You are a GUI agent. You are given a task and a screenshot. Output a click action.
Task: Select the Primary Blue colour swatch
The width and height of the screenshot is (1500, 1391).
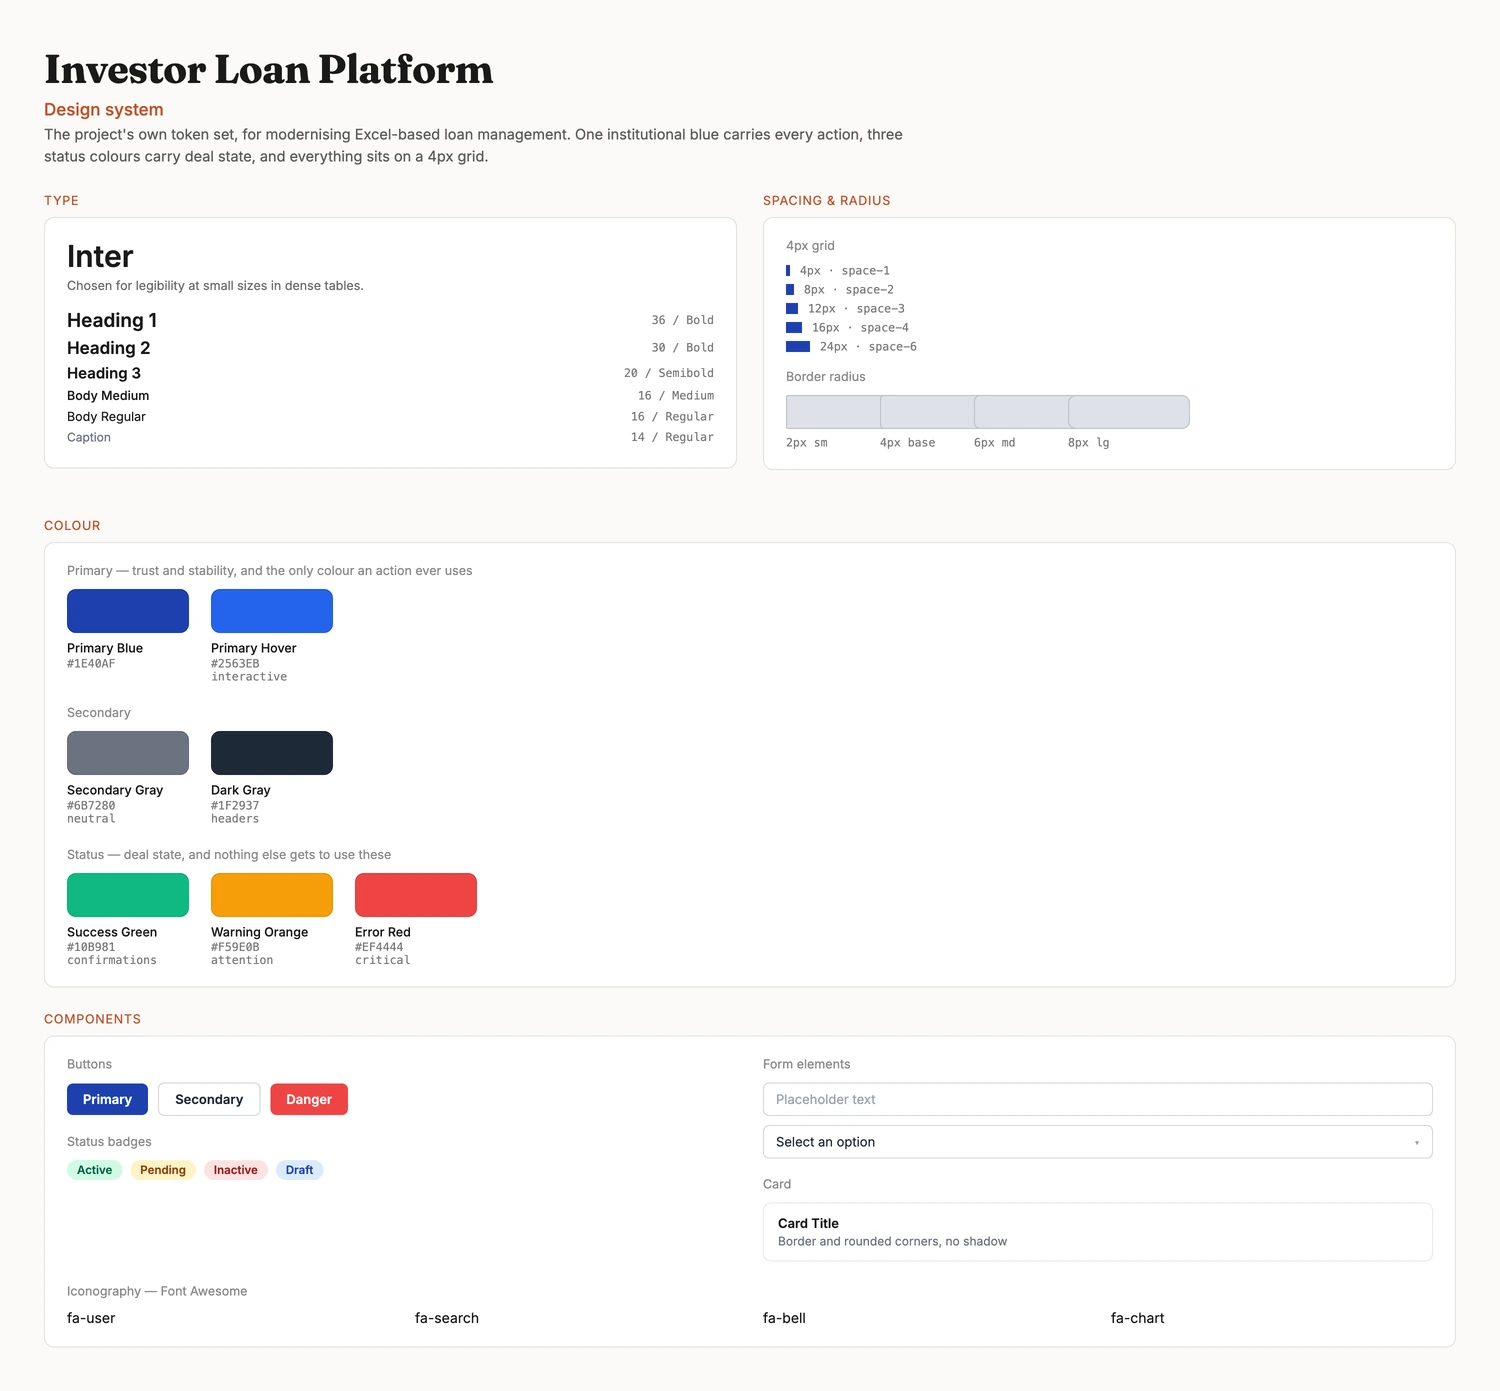(x=128, y=611)
